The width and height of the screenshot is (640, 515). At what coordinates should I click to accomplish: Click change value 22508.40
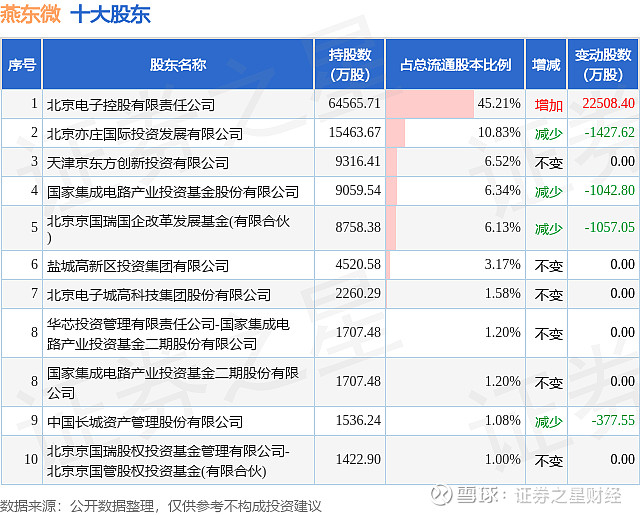pos(608,103)
